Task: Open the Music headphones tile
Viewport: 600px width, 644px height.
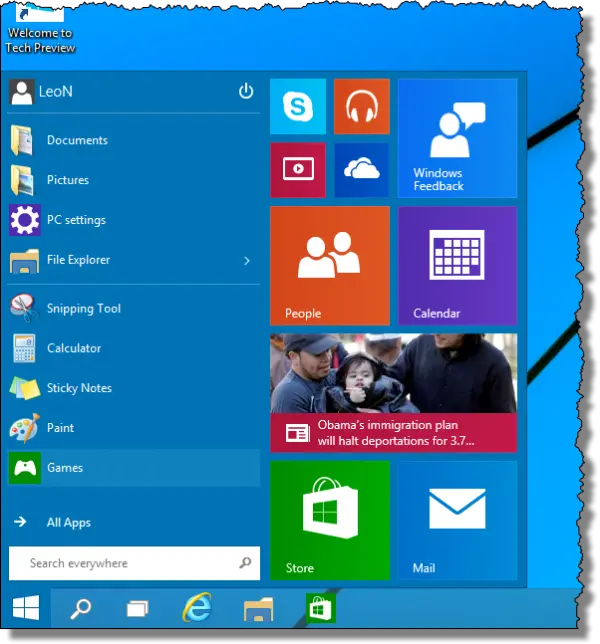Action: 361,106
